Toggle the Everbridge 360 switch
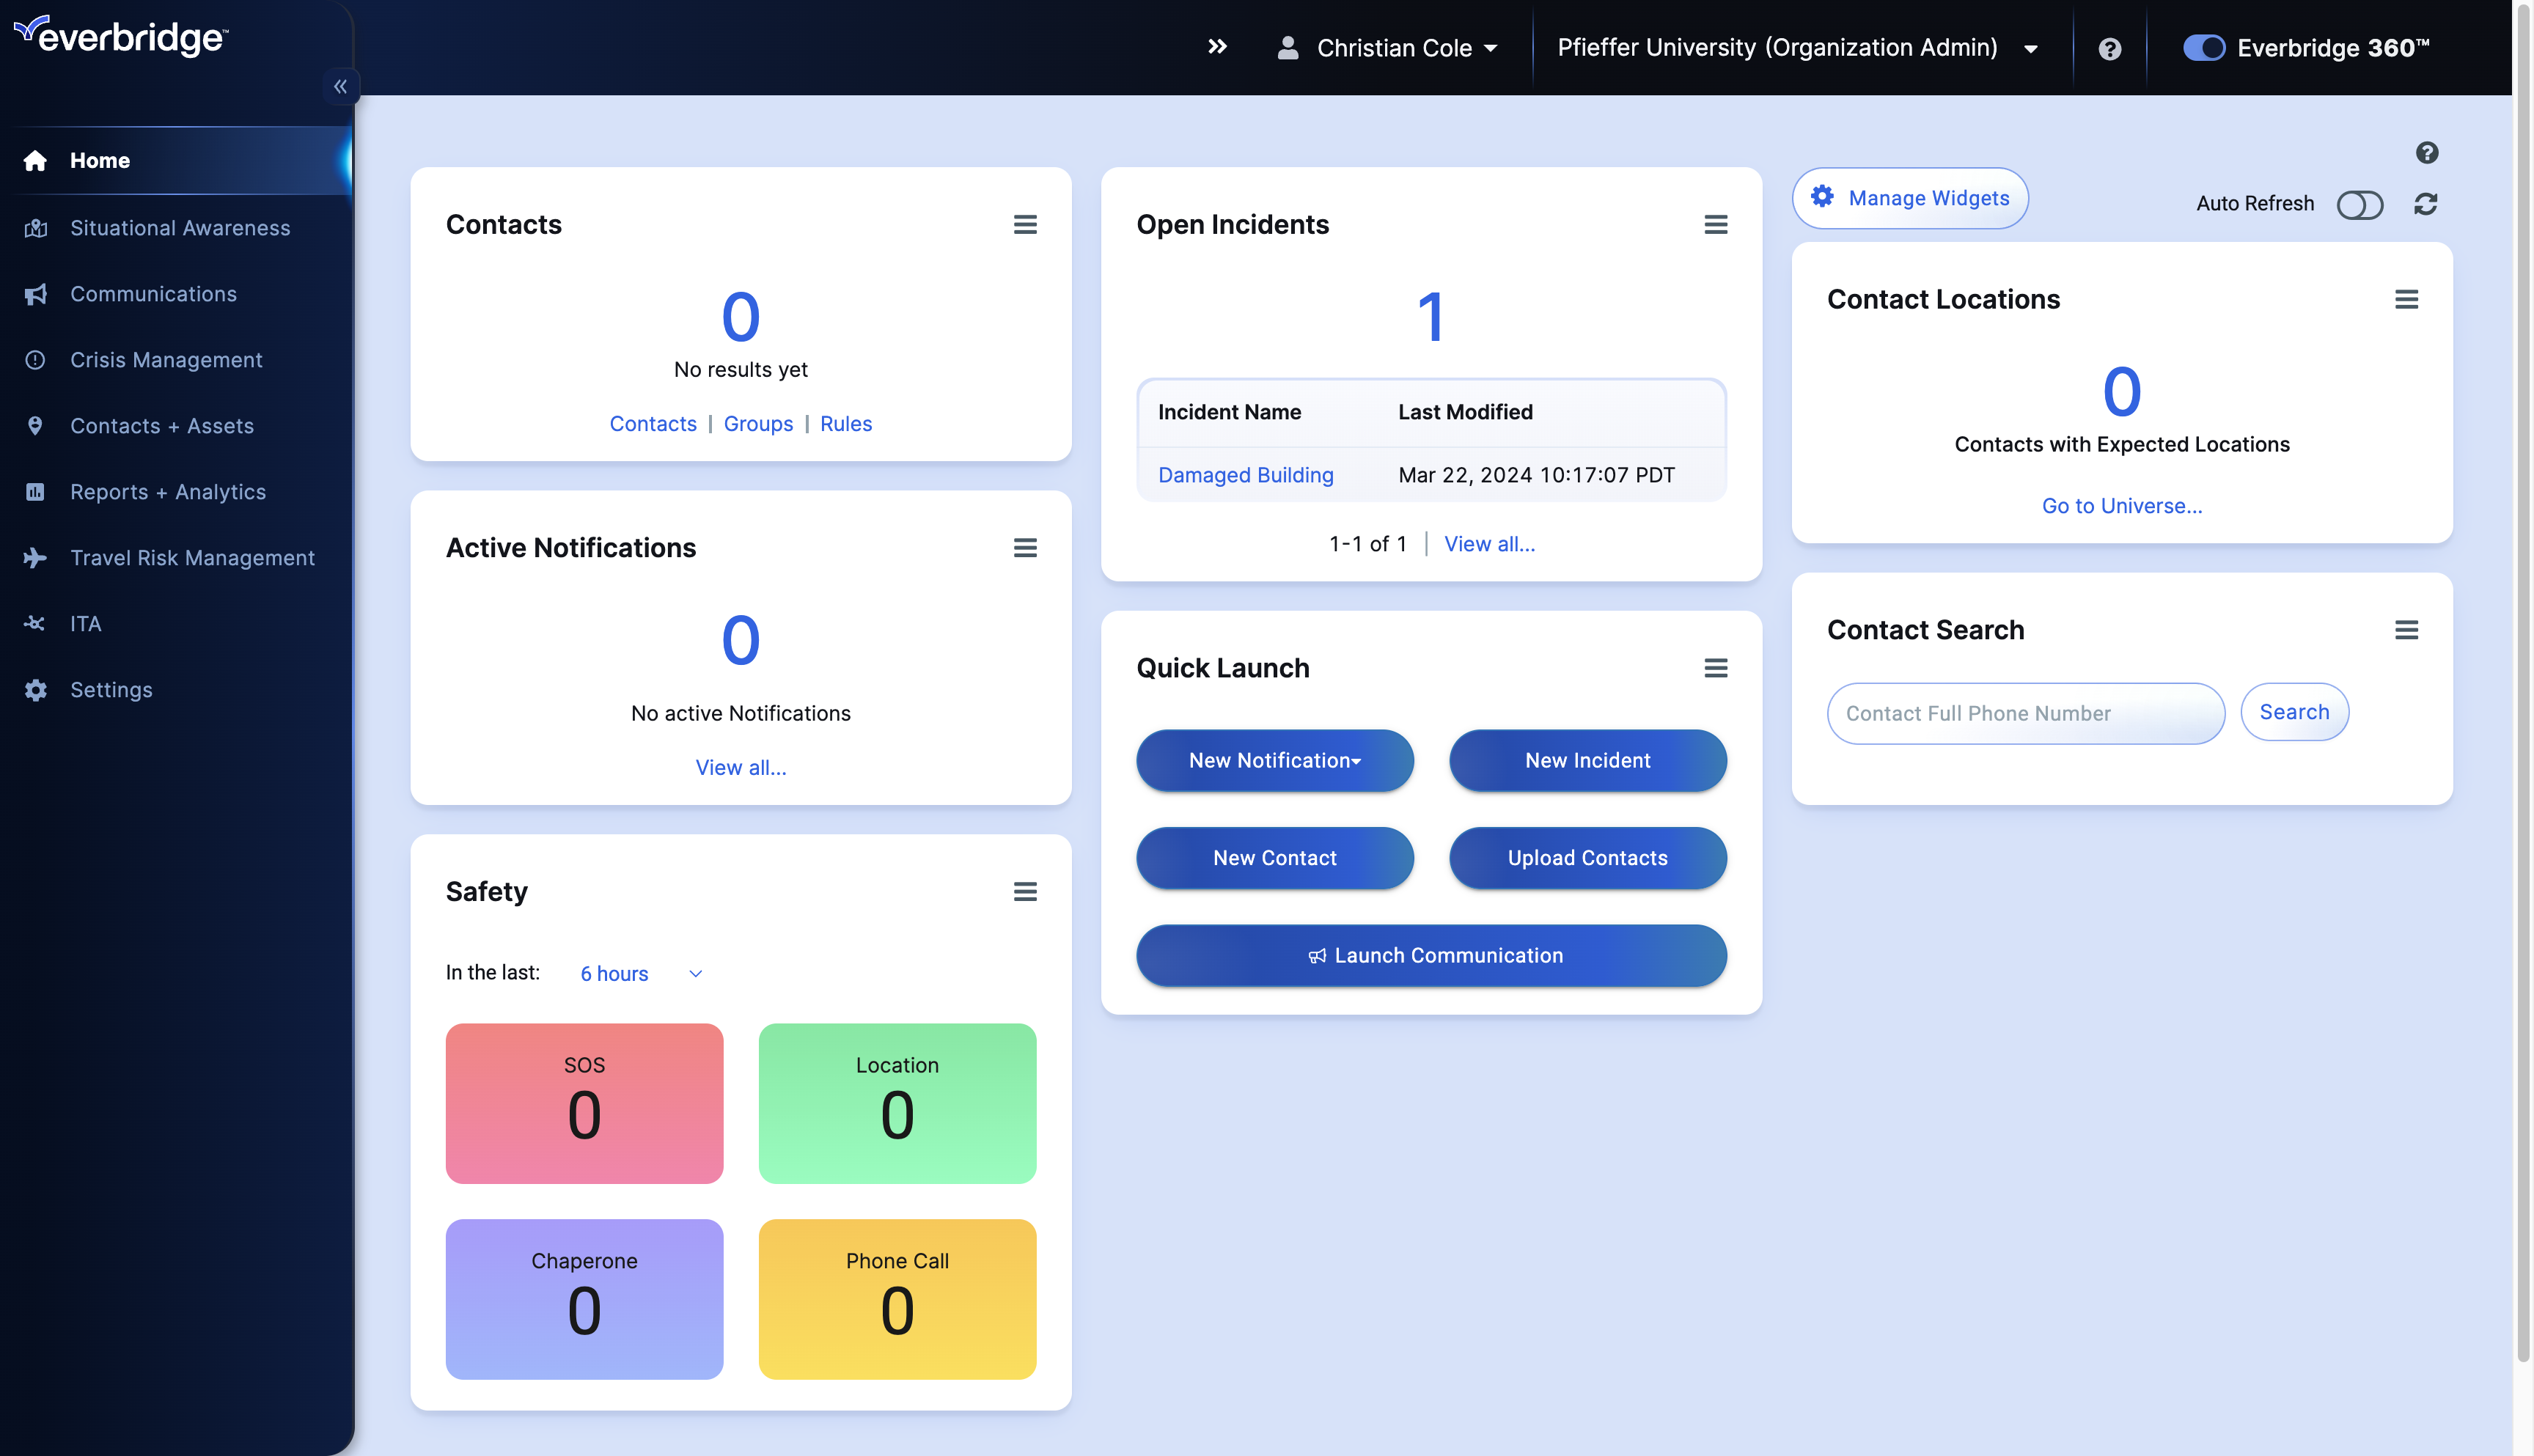 (2203, 48)
